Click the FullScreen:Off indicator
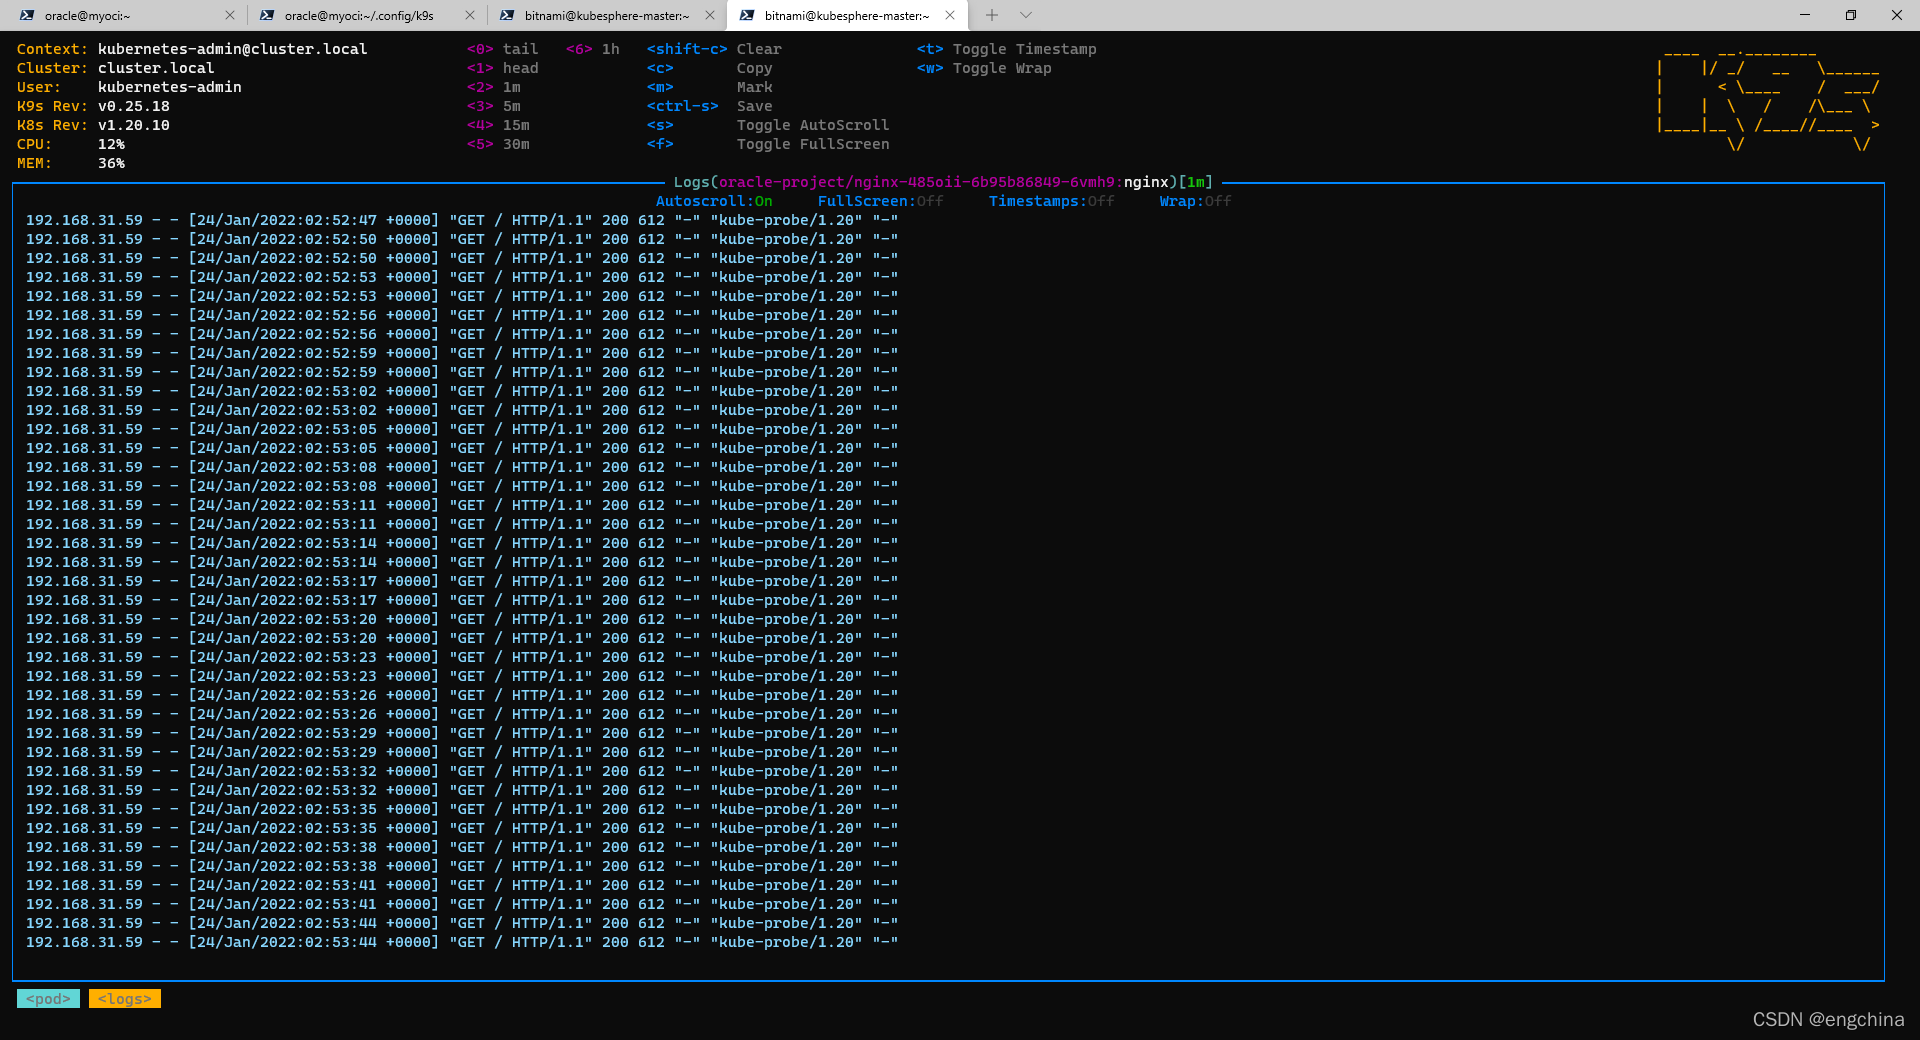Image resolution: width=1920 pixels, height=1040 pixels. (880, 201)
